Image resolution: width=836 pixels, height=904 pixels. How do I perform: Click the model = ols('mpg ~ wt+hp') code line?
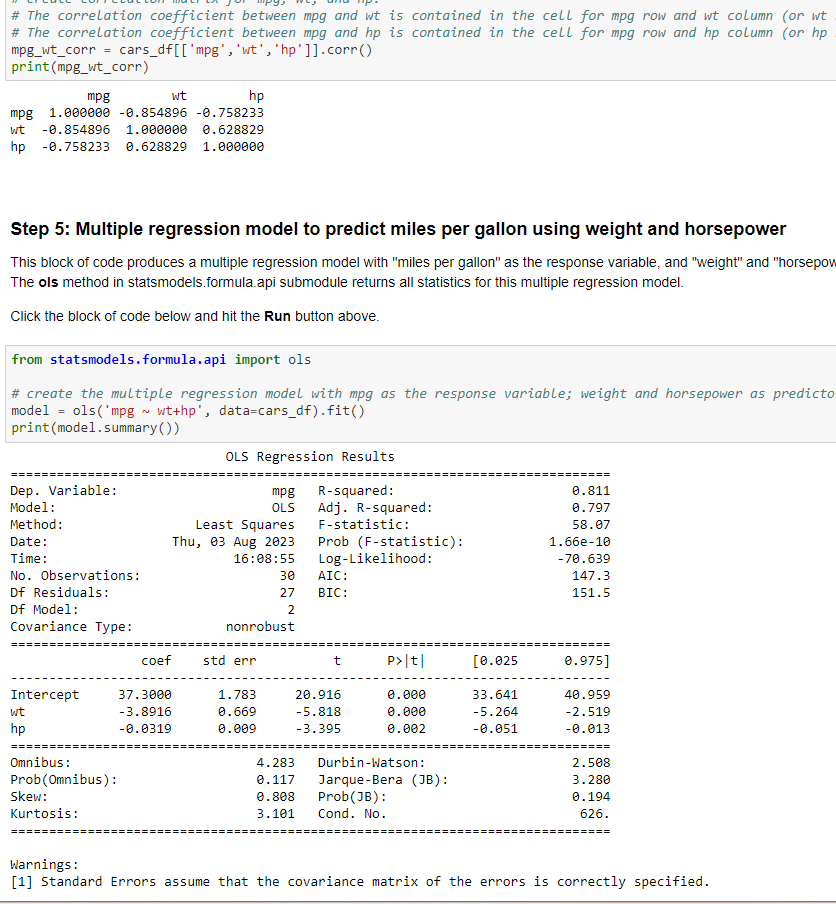188,411
